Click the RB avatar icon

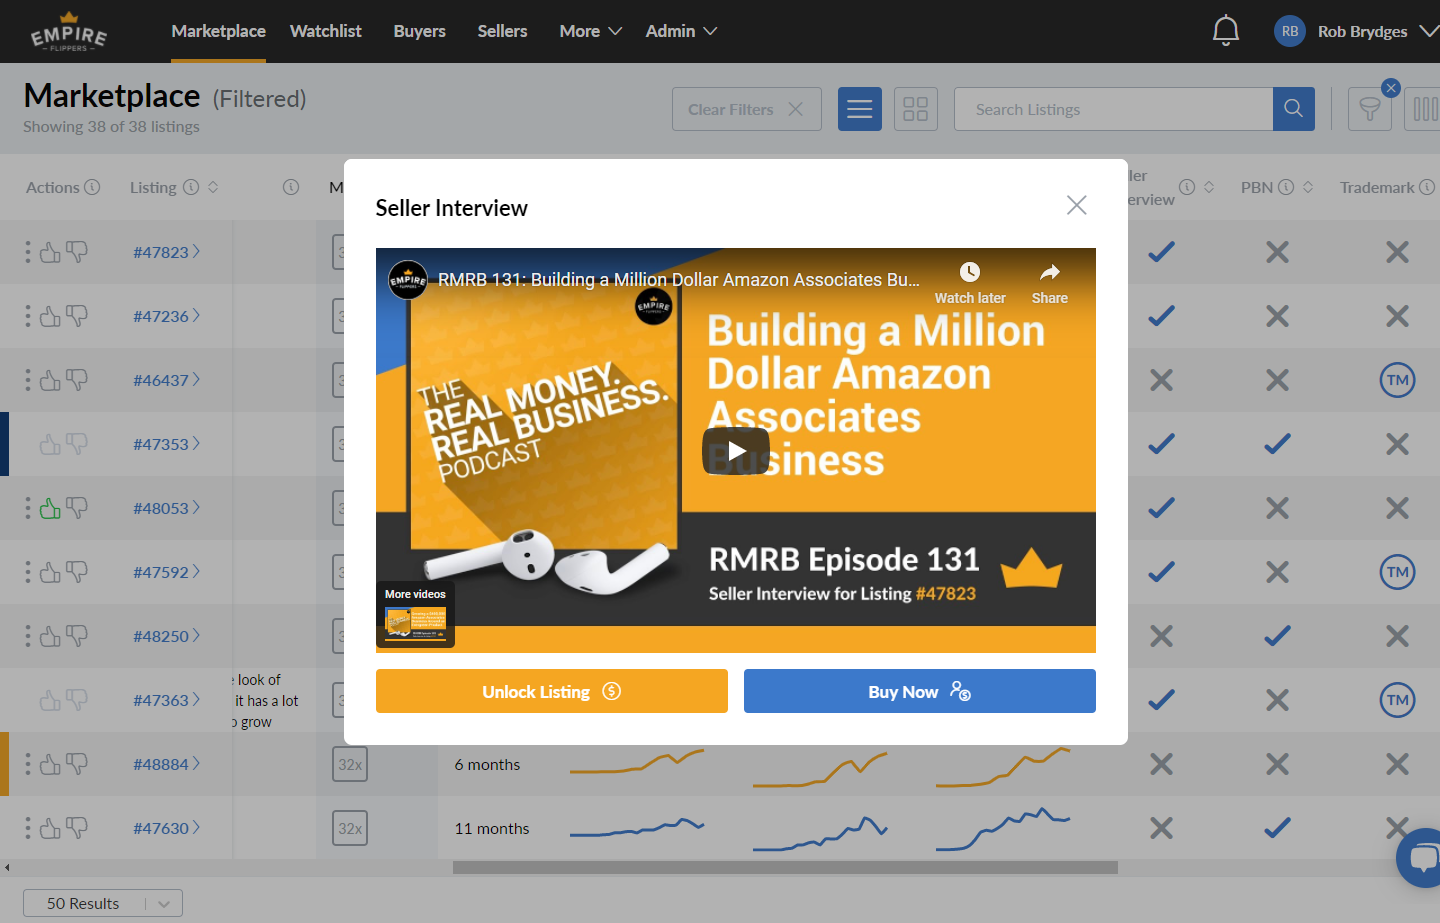[x=1290, y=31]
